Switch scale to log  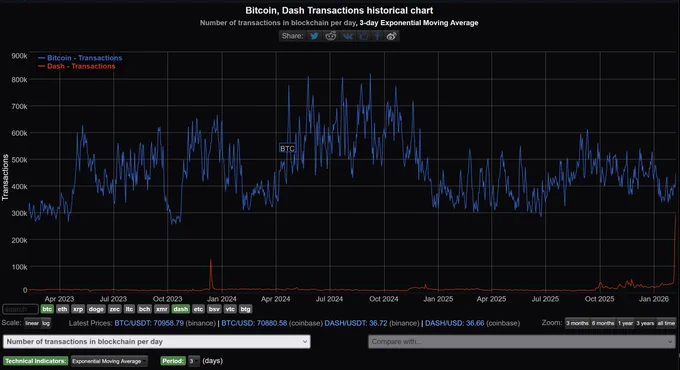[46, 323]
